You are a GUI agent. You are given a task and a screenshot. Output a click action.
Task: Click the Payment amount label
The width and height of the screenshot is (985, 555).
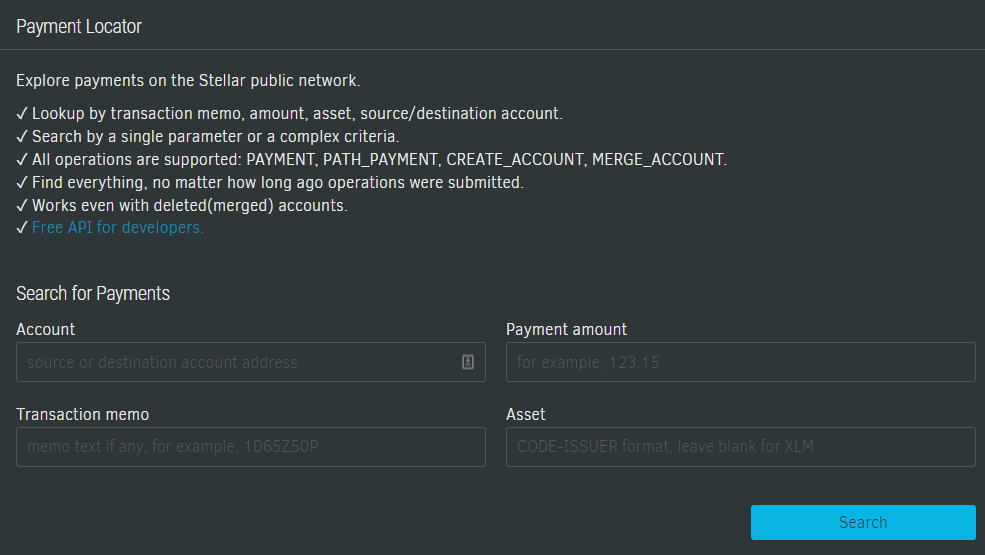pyautogui.click(x=566, y=329)
